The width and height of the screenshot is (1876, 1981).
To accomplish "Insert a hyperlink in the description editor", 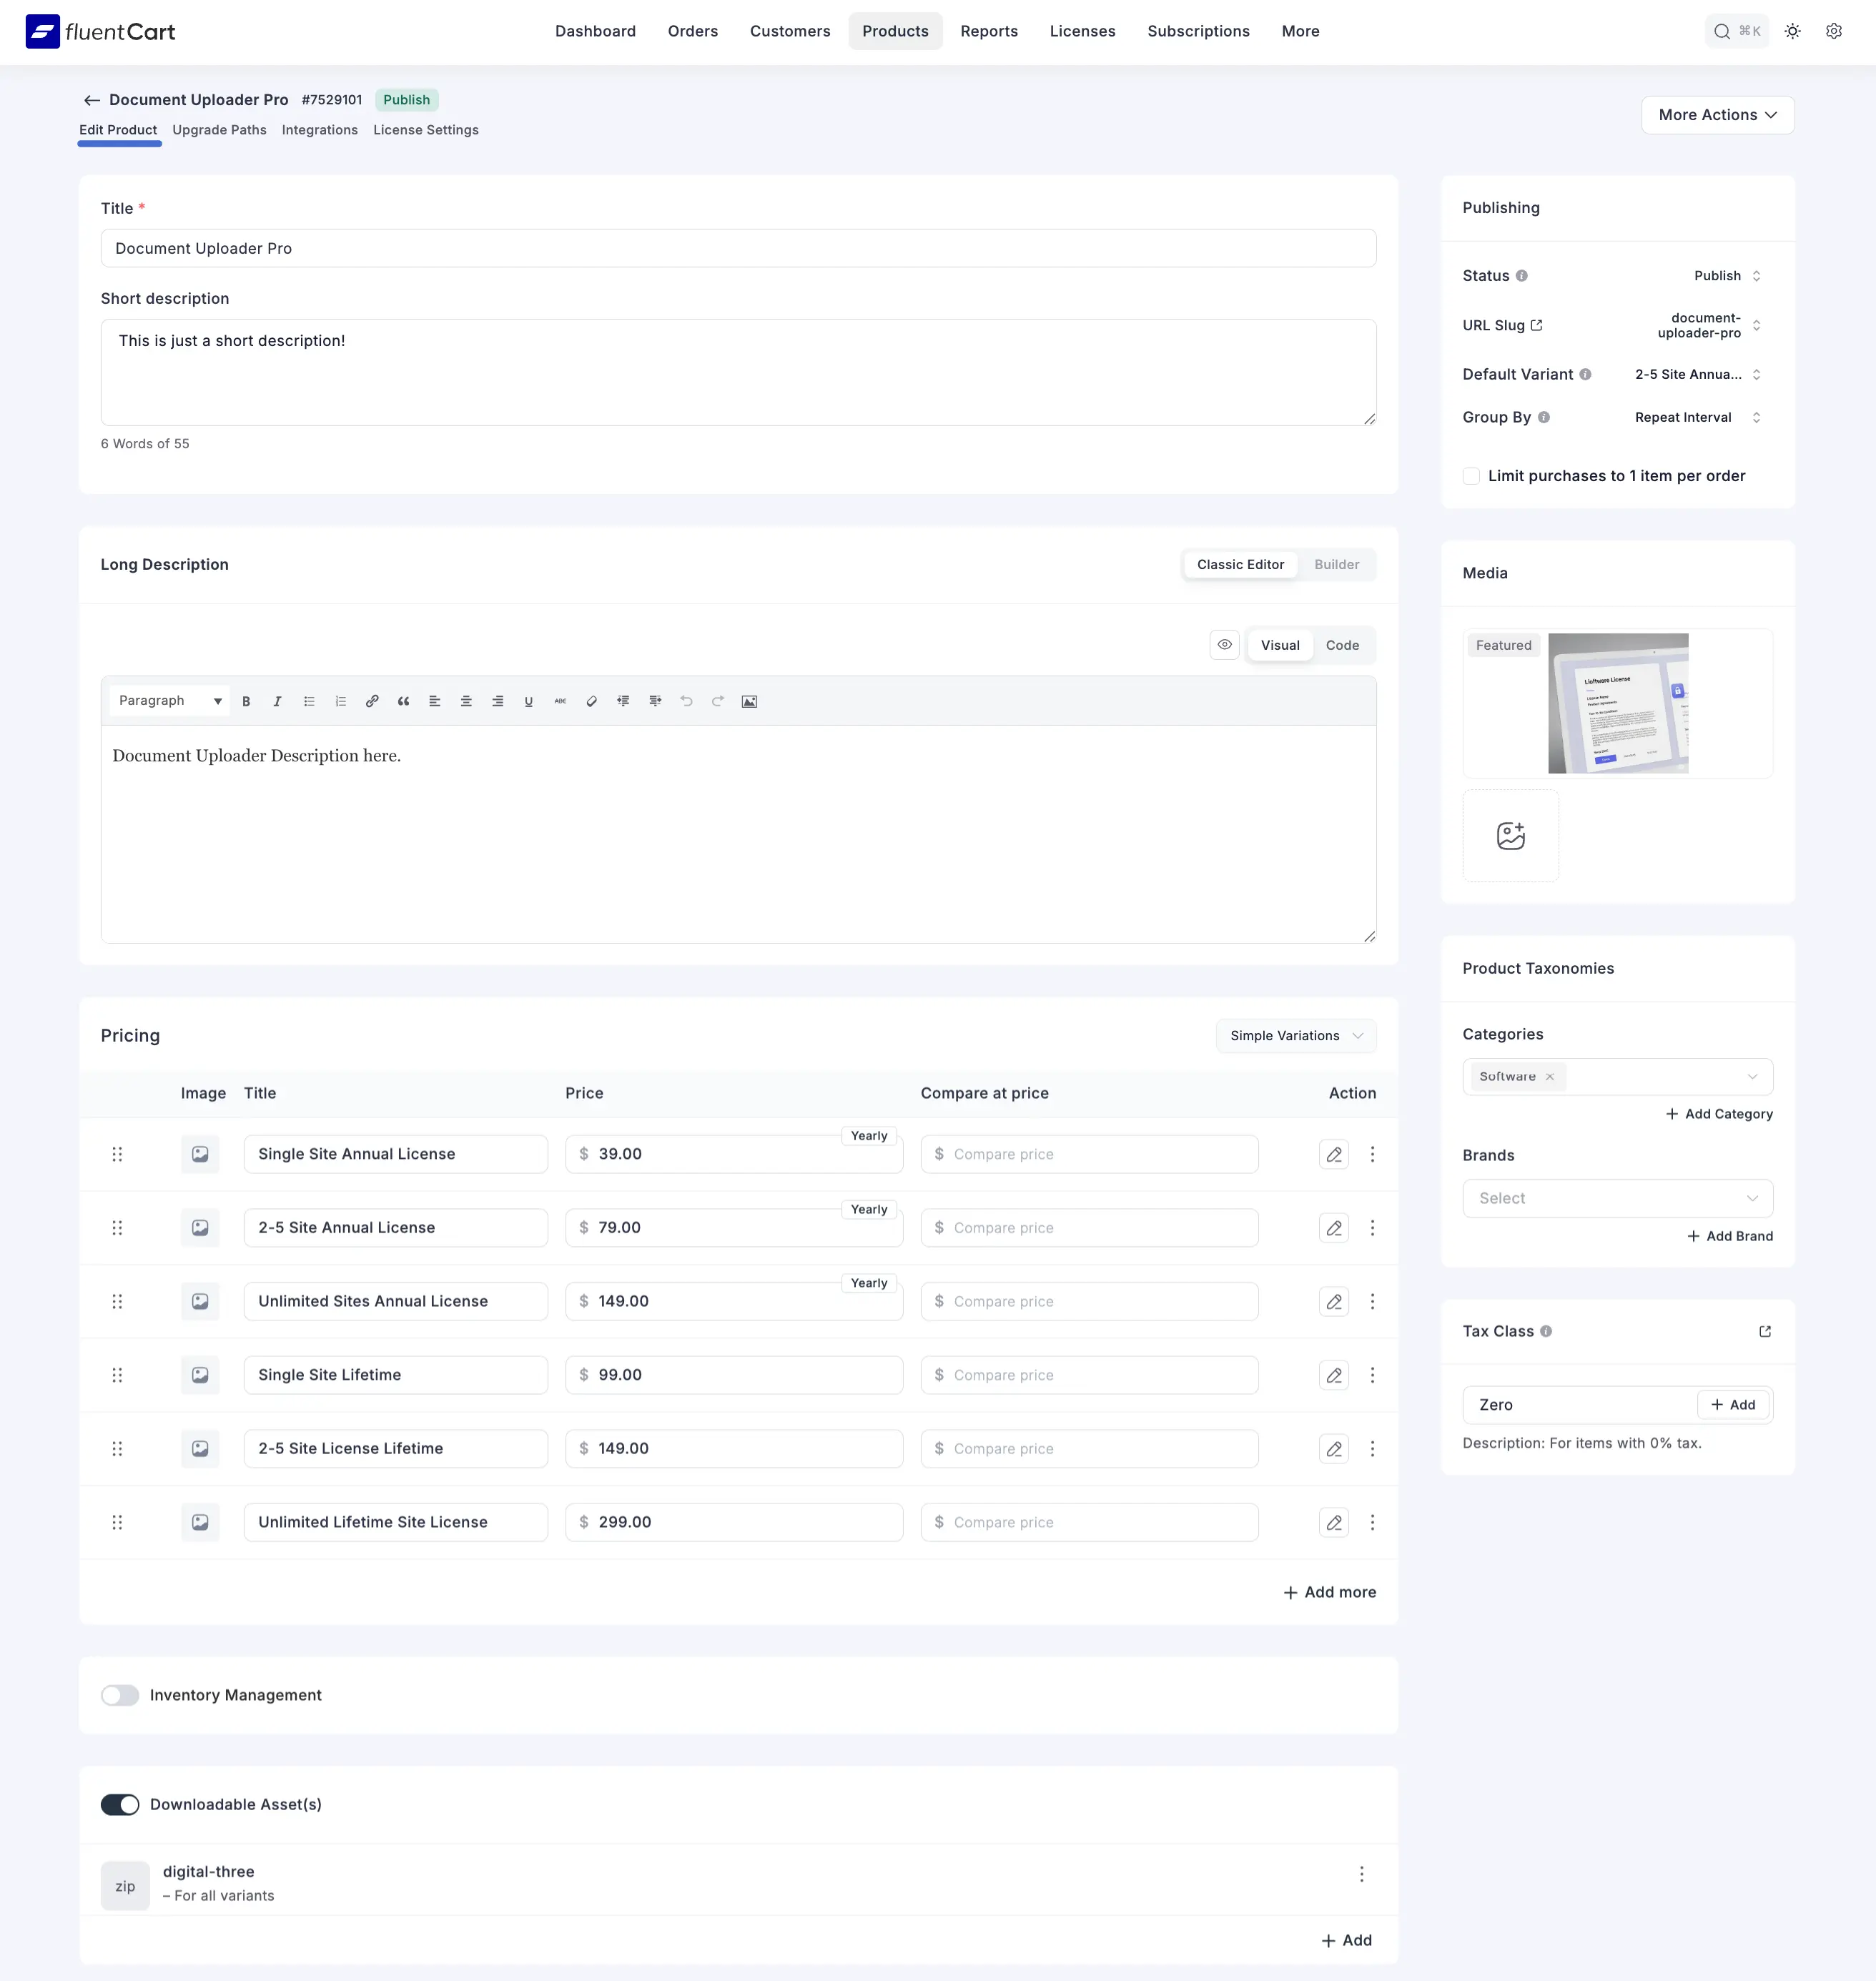I will tap(372, 700).
